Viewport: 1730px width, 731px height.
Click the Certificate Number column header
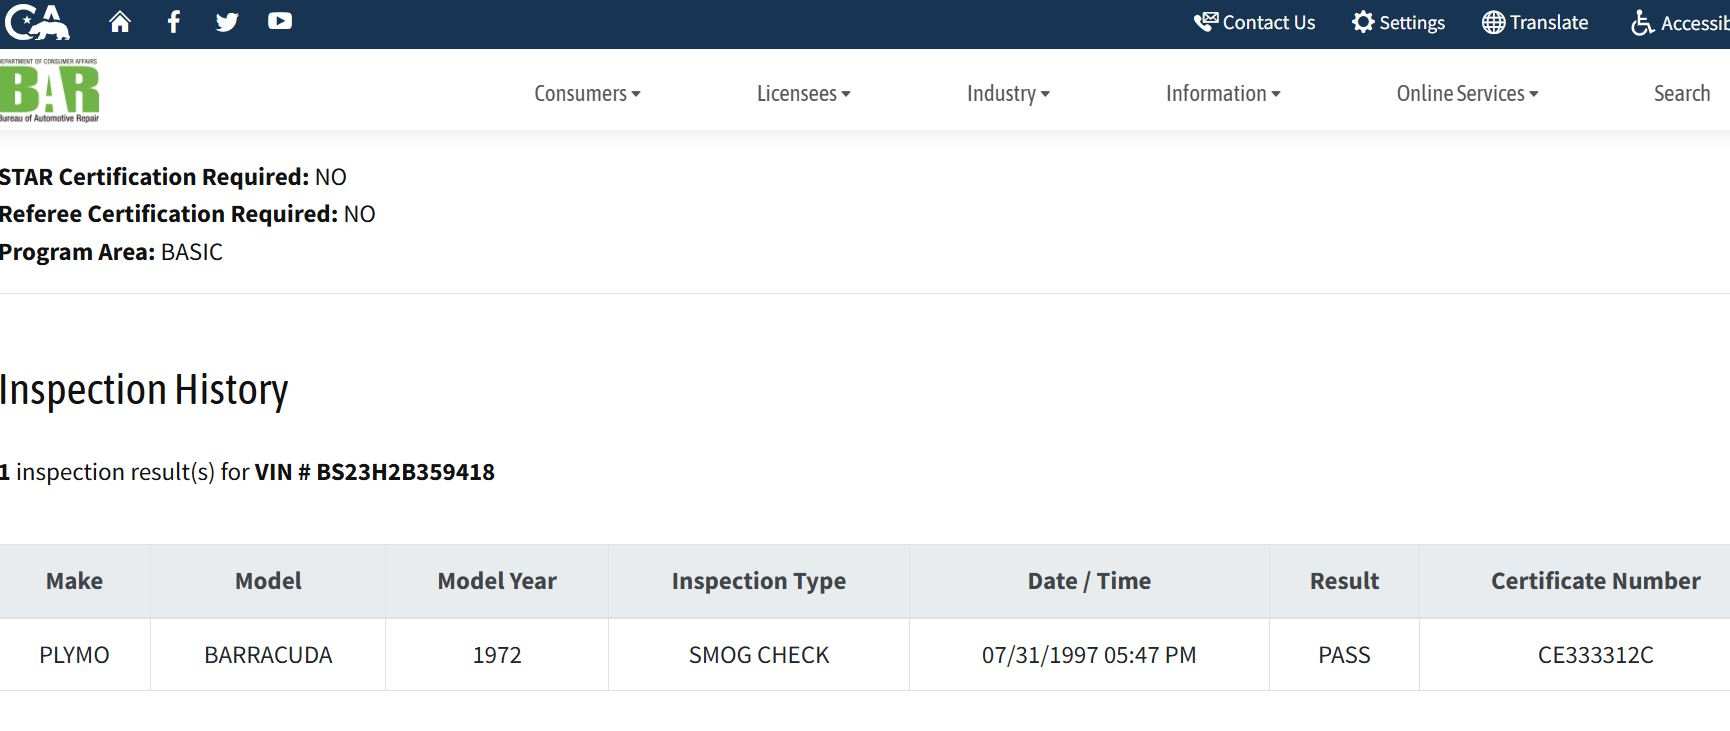coord(1595,581)
